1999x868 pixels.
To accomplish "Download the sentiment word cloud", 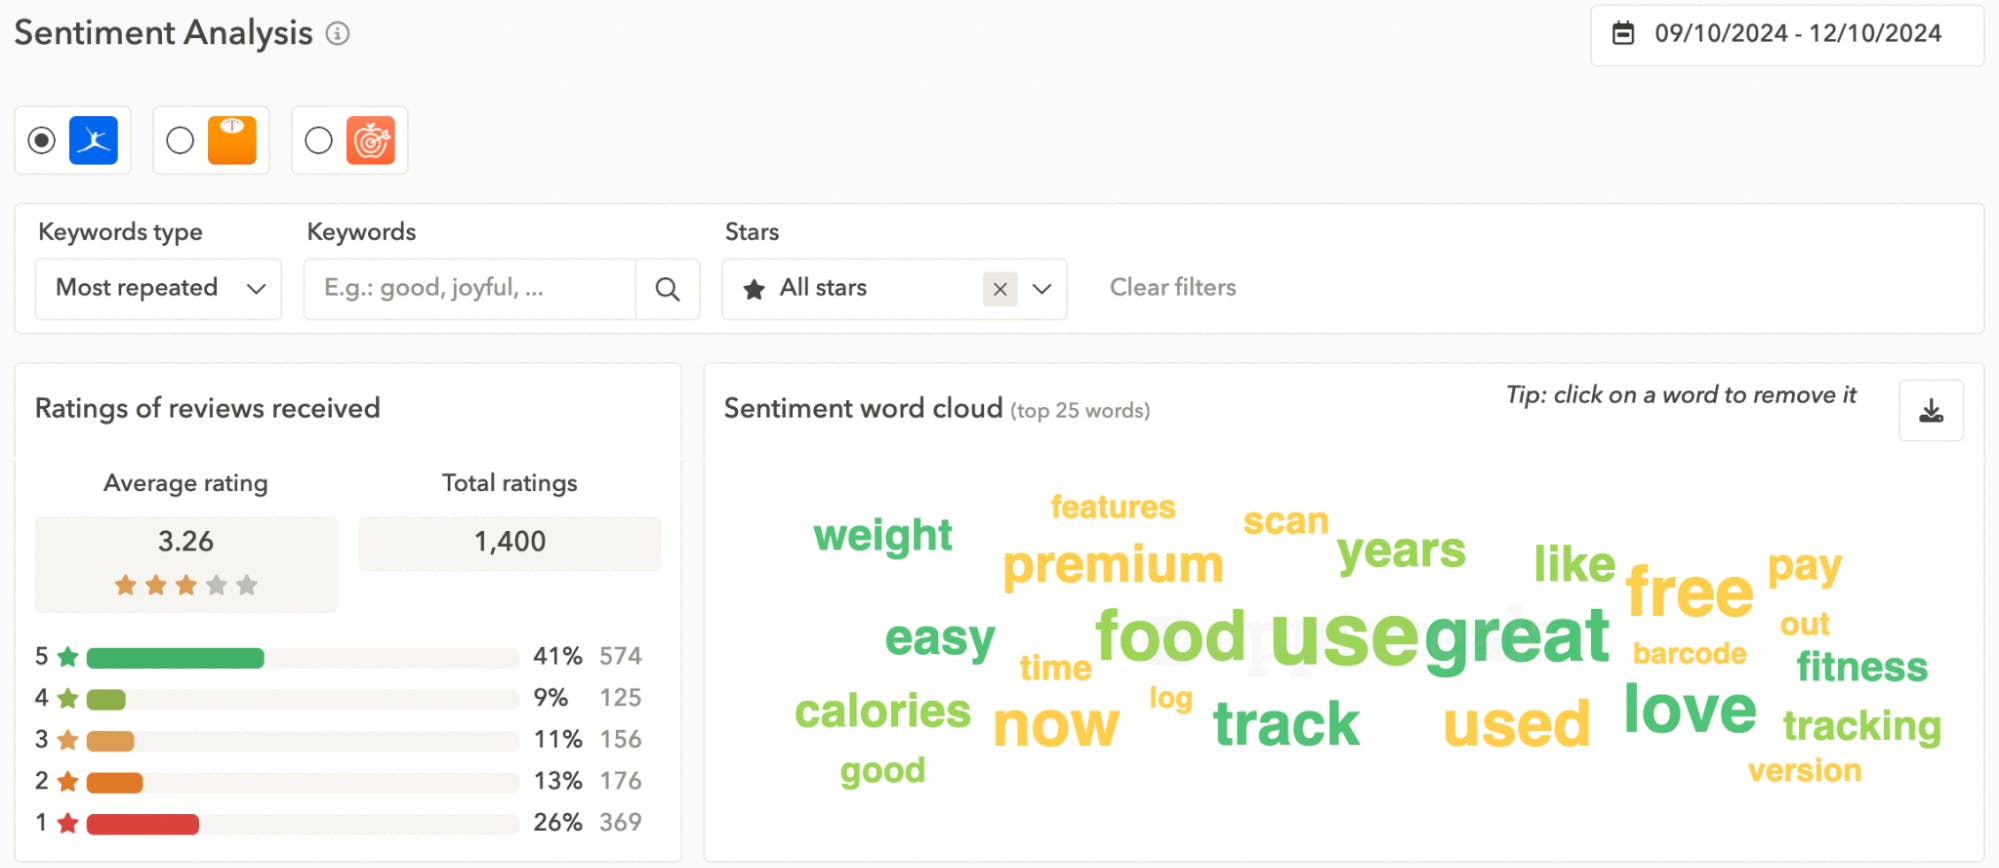I will [1931, 410].
